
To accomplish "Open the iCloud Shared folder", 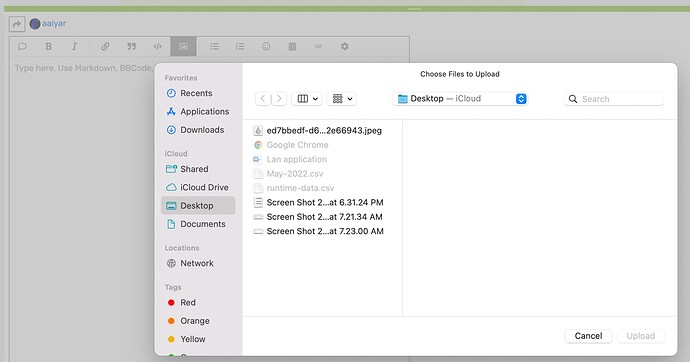I will [198, 169].
